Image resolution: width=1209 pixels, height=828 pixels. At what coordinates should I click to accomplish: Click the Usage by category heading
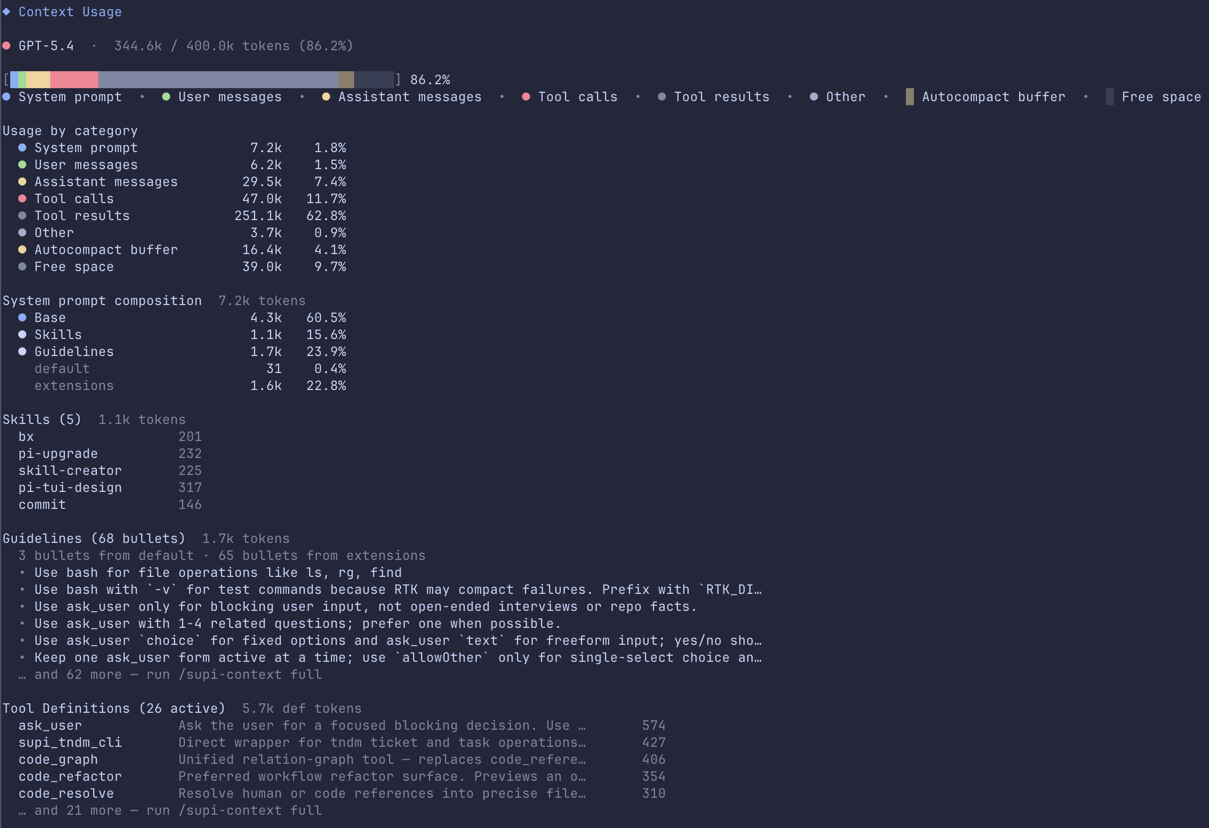point(70,131)
